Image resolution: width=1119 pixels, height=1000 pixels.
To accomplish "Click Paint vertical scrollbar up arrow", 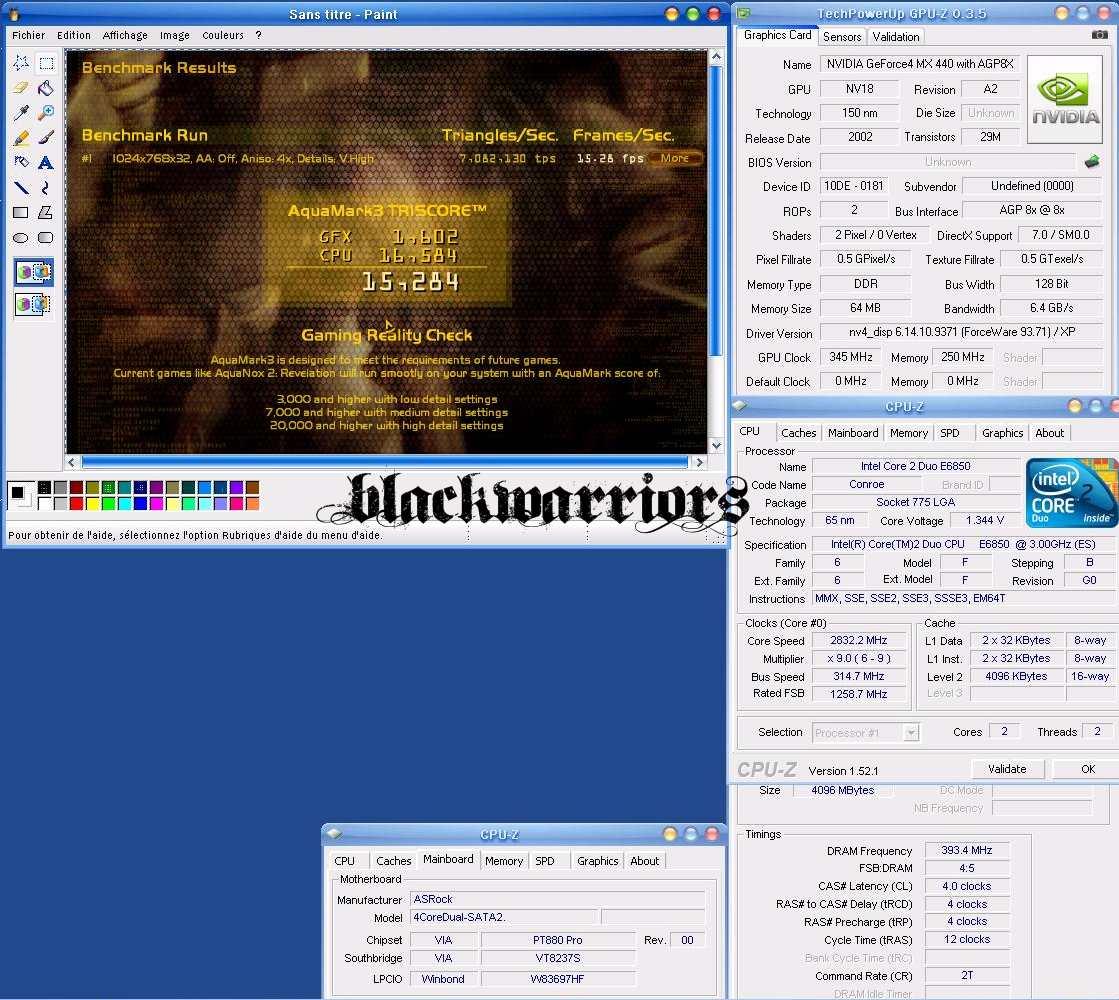I will pos(716,56).
